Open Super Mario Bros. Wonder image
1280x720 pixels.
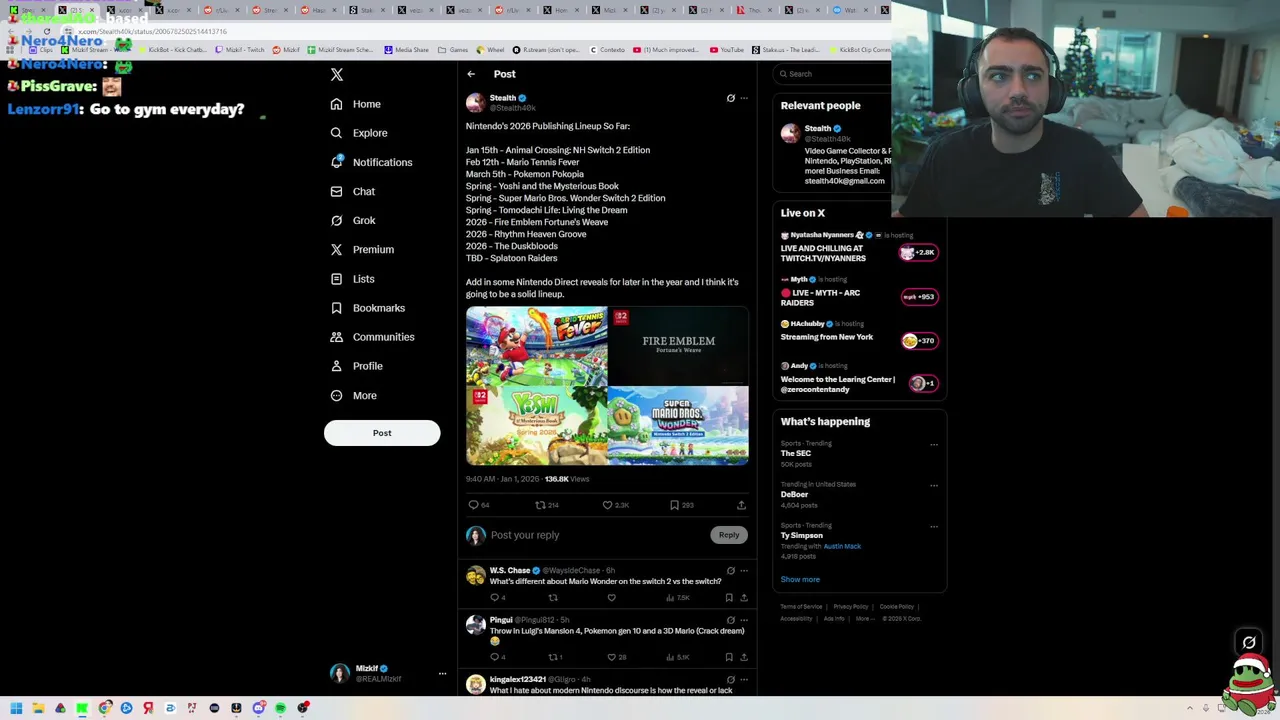[x=679, y=426]
